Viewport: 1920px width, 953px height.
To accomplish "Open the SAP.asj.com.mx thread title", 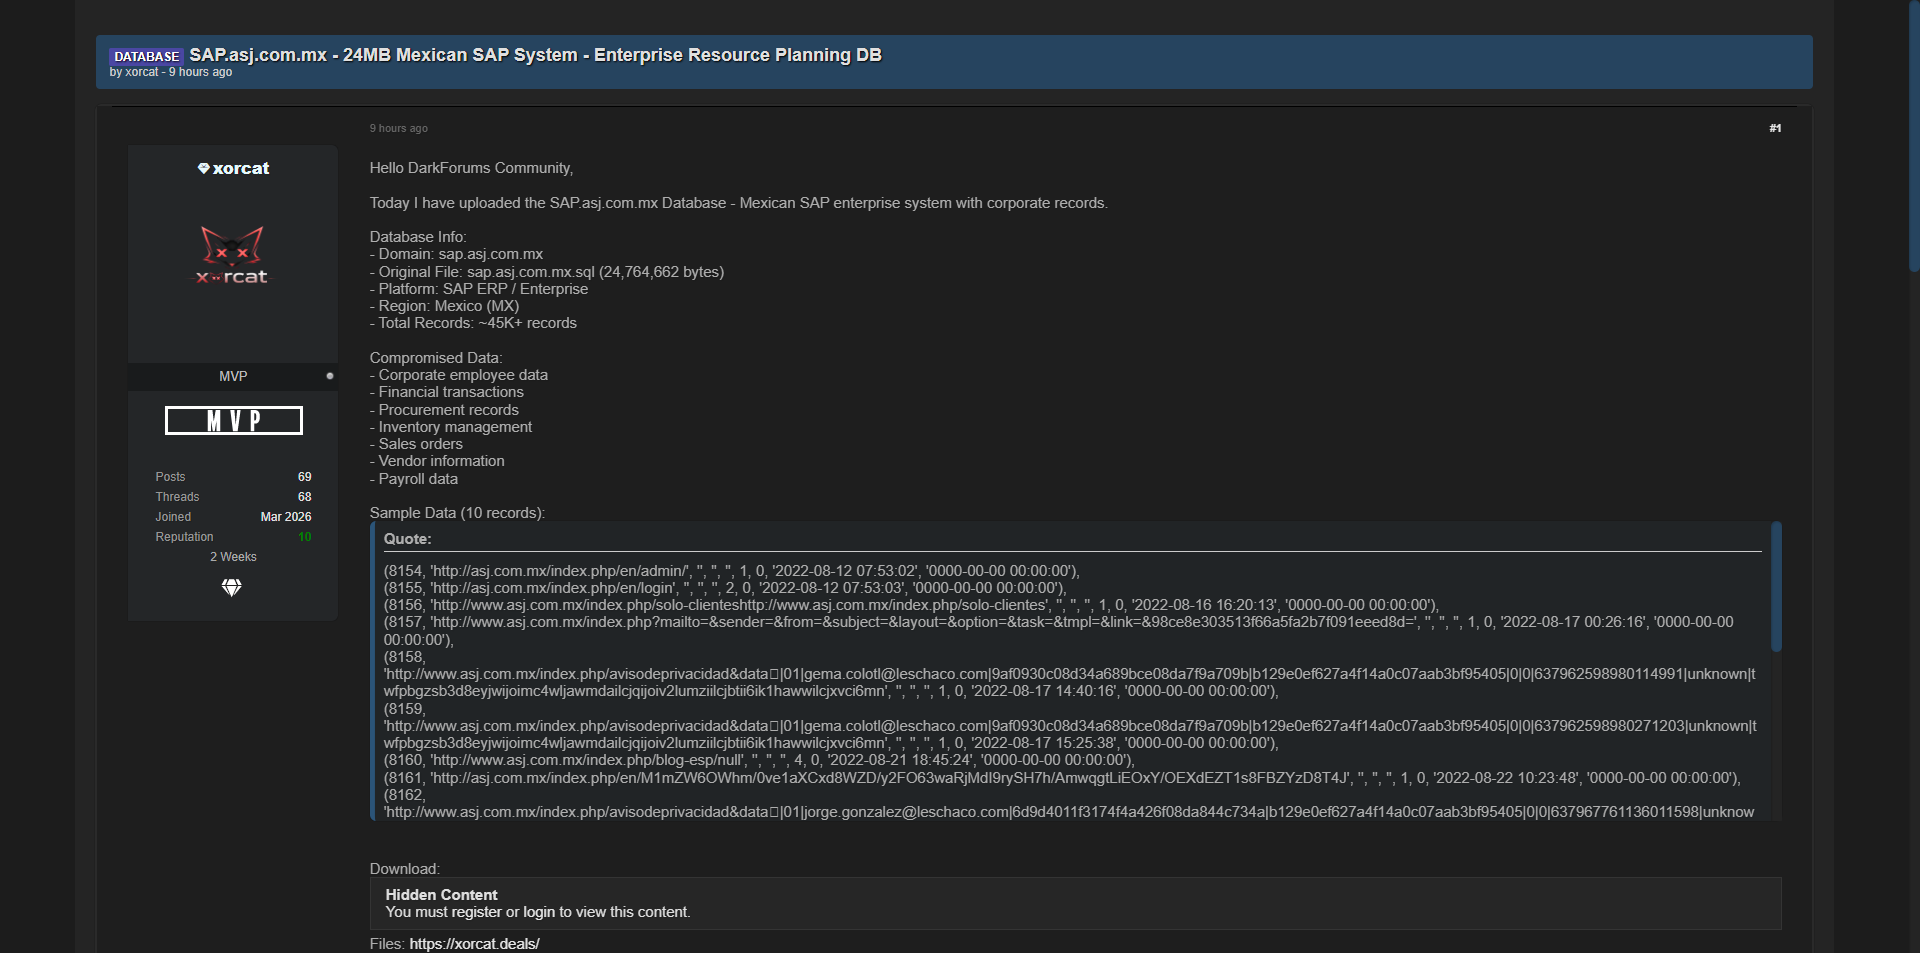I will click(535, 55).
